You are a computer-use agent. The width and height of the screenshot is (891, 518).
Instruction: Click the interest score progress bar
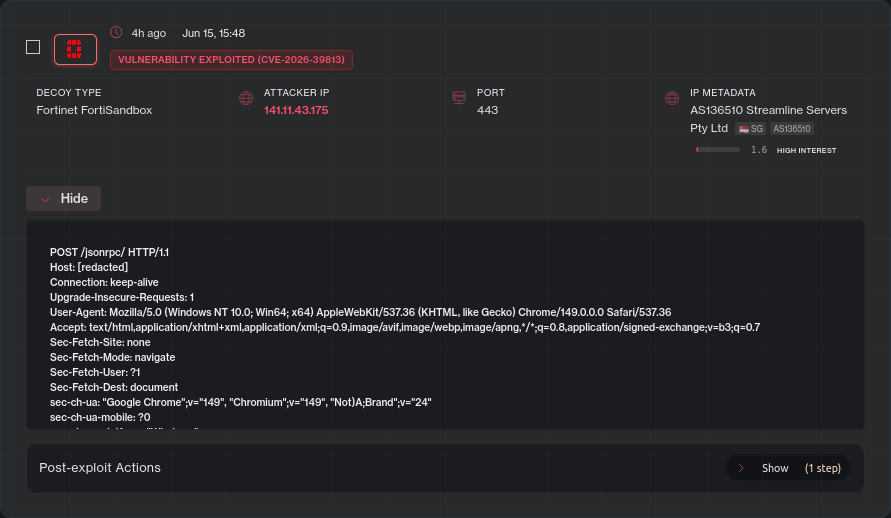(718, 150)
